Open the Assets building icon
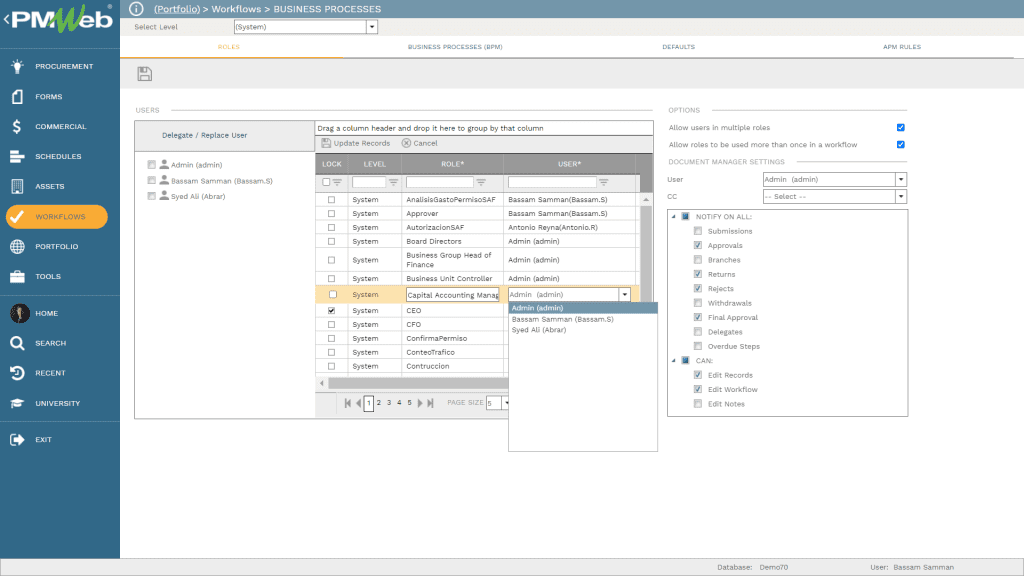Viewport: 1024px width, 576px height. click(x=18, y=187)
